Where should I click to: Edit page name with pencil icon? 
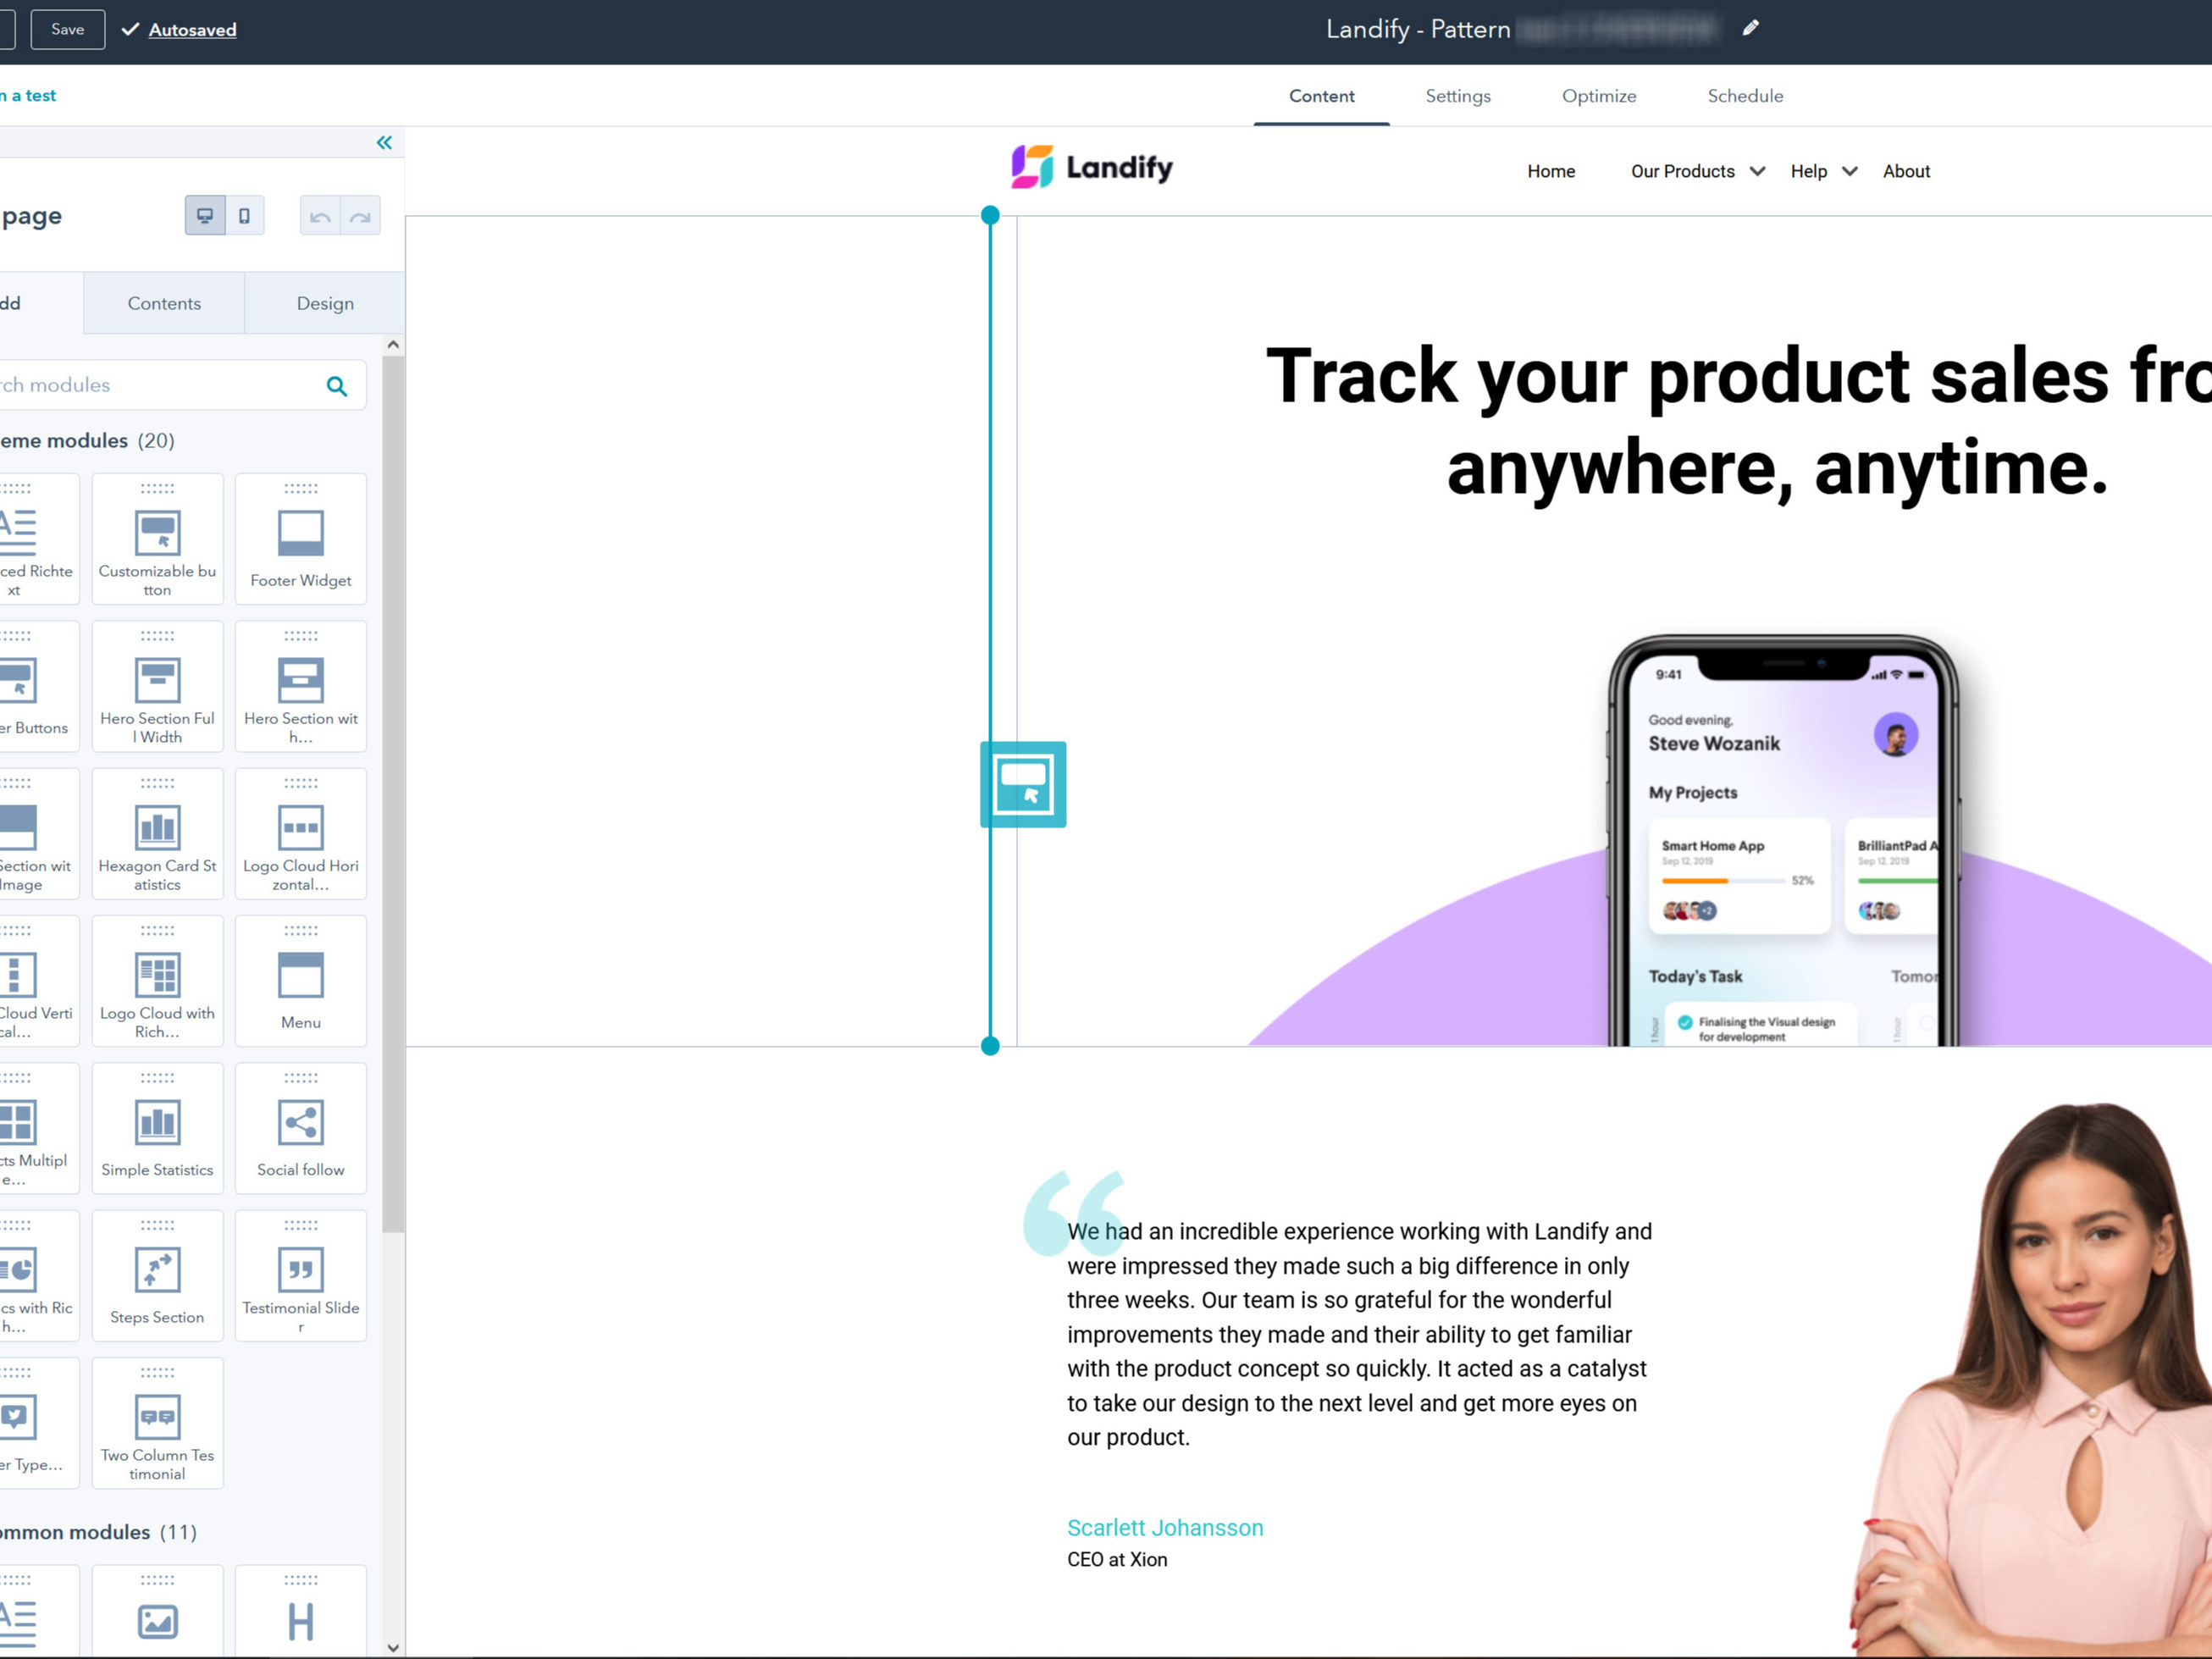(1750, 28)
